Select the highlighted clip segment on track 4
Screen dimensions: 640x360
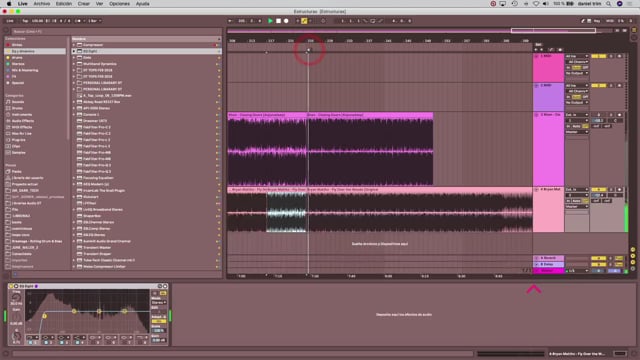pos(286,212)
